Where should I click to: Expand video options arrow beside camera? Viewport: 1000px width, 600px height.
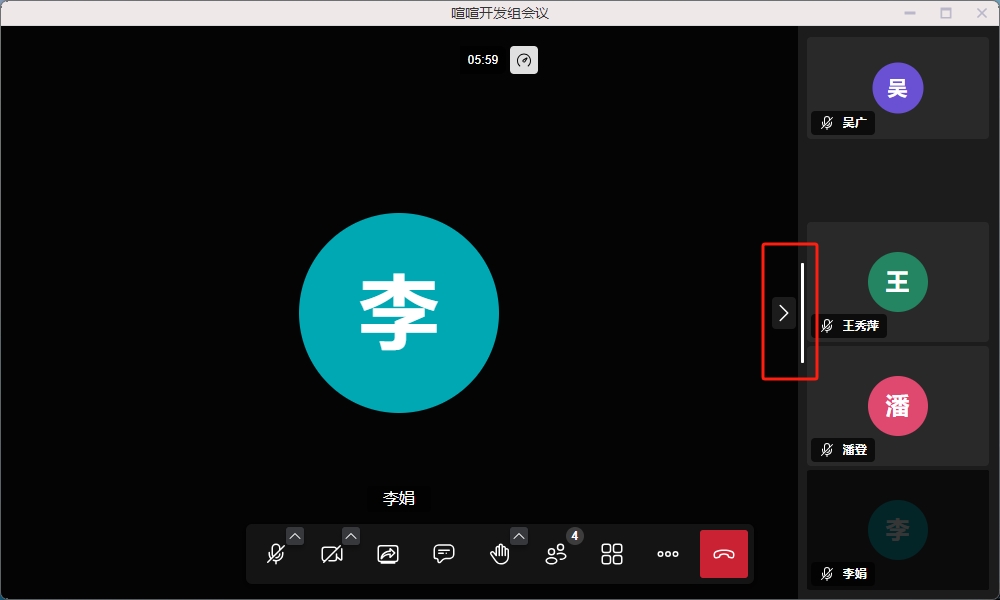pyautogui.click(x=351, y=535)
